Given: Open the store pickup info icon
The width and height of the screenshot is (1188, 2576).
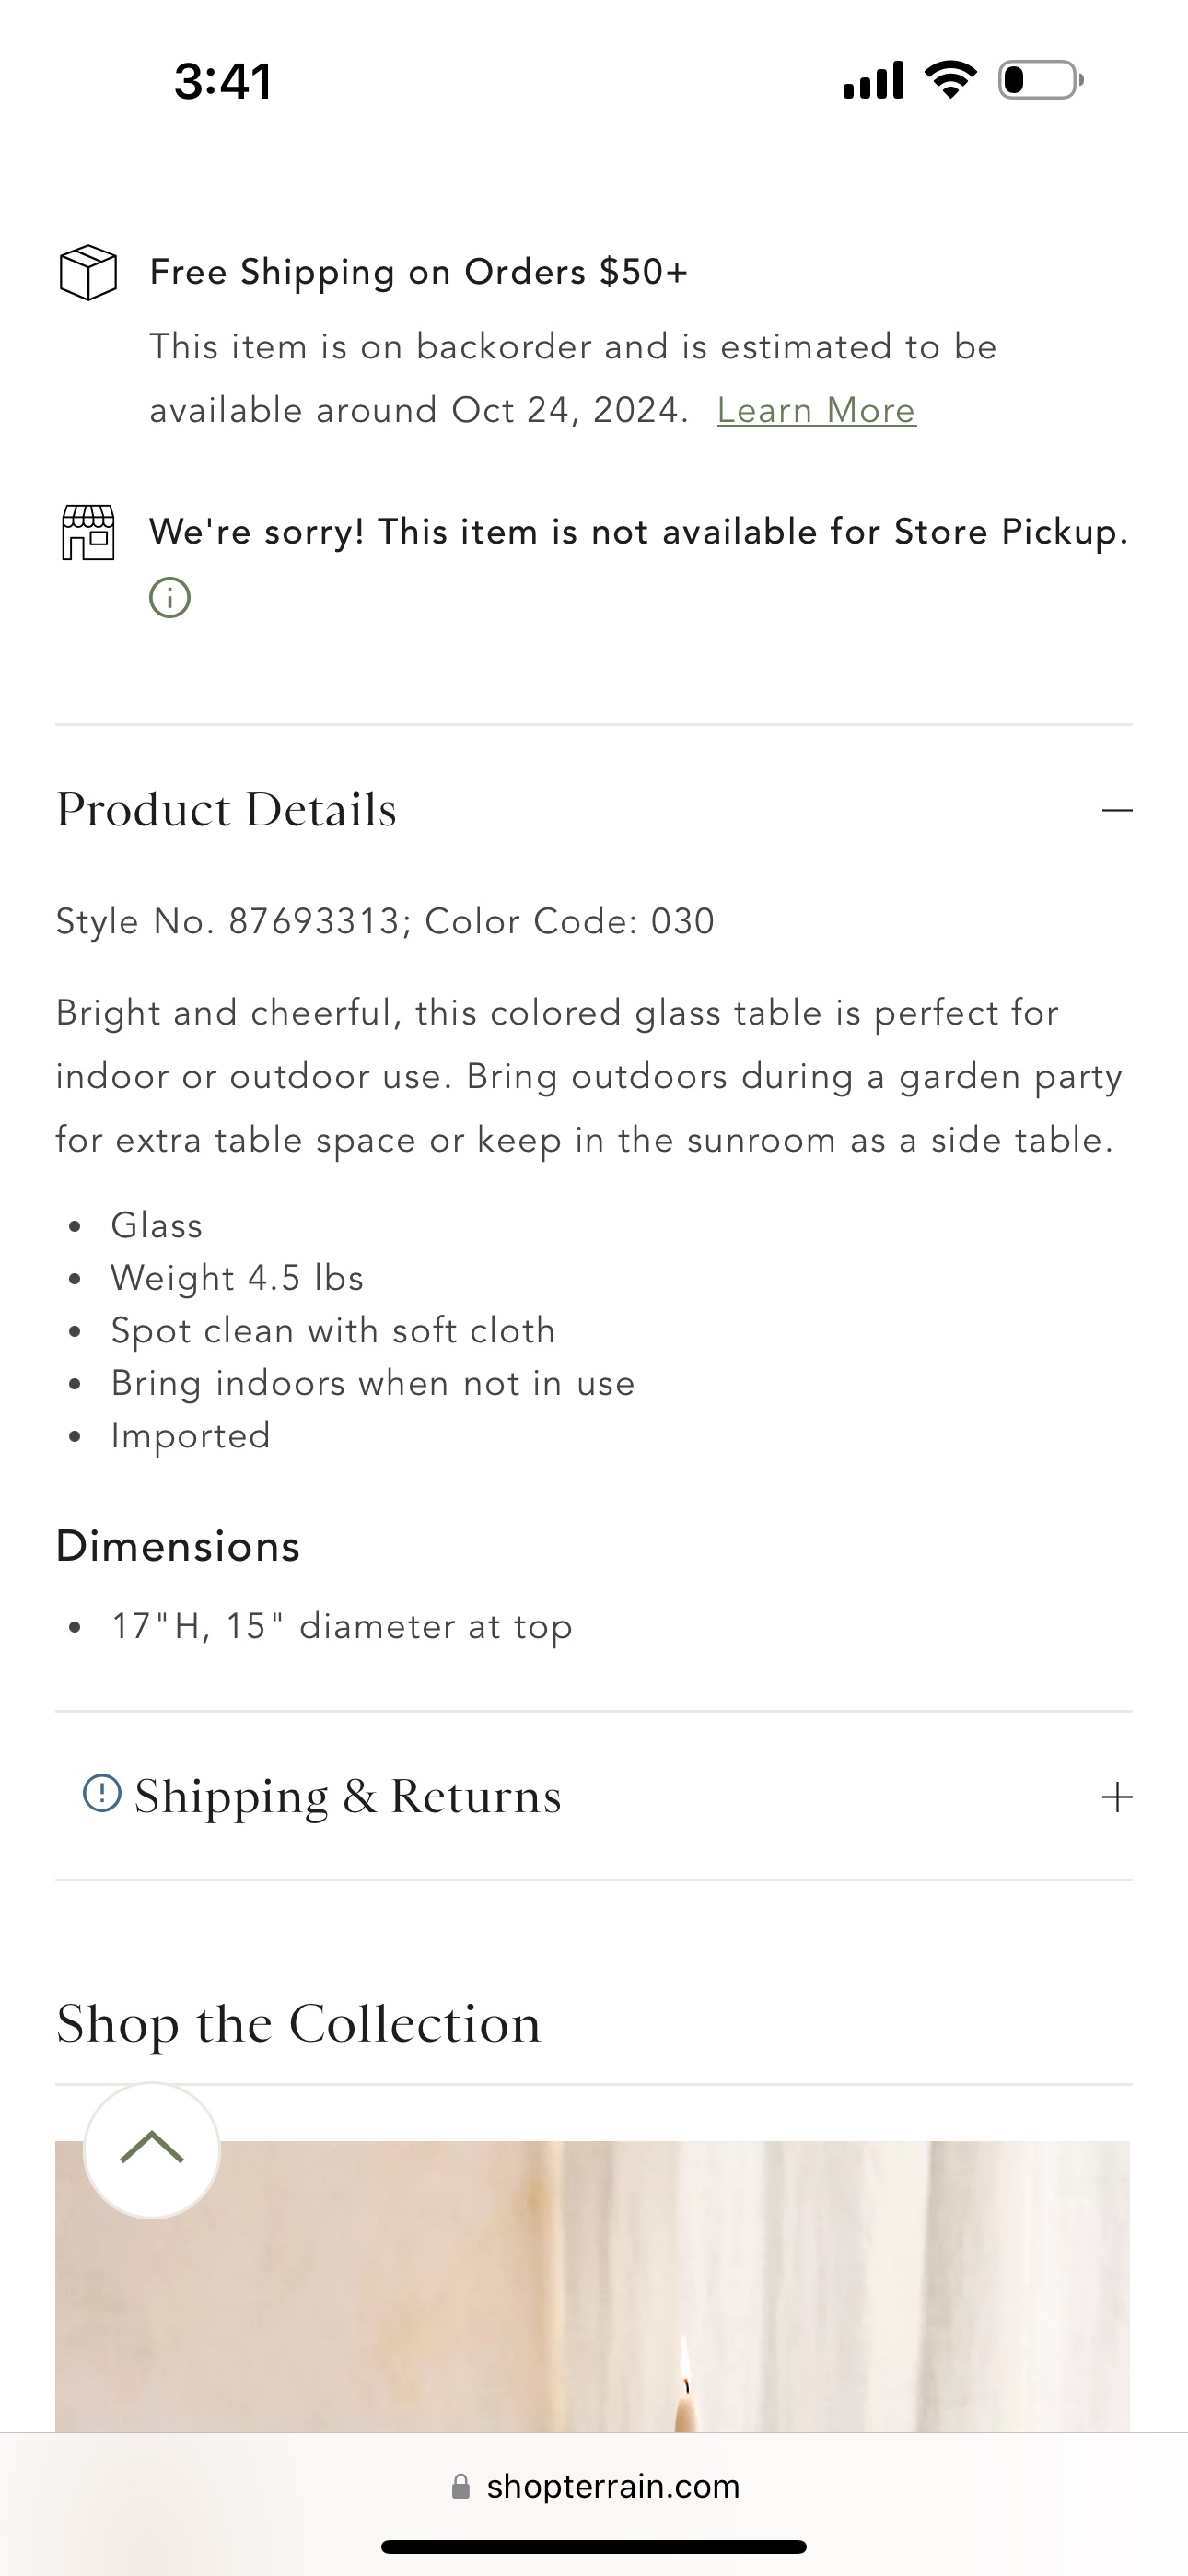Looking at the screenshot, I should [x=170, y=598].
